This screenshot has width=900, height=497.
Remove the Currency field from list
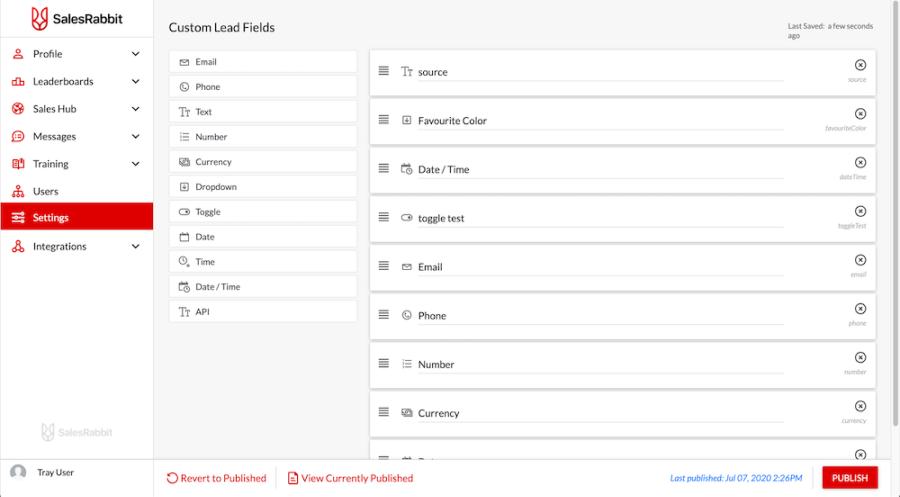[x=860, y=406]
